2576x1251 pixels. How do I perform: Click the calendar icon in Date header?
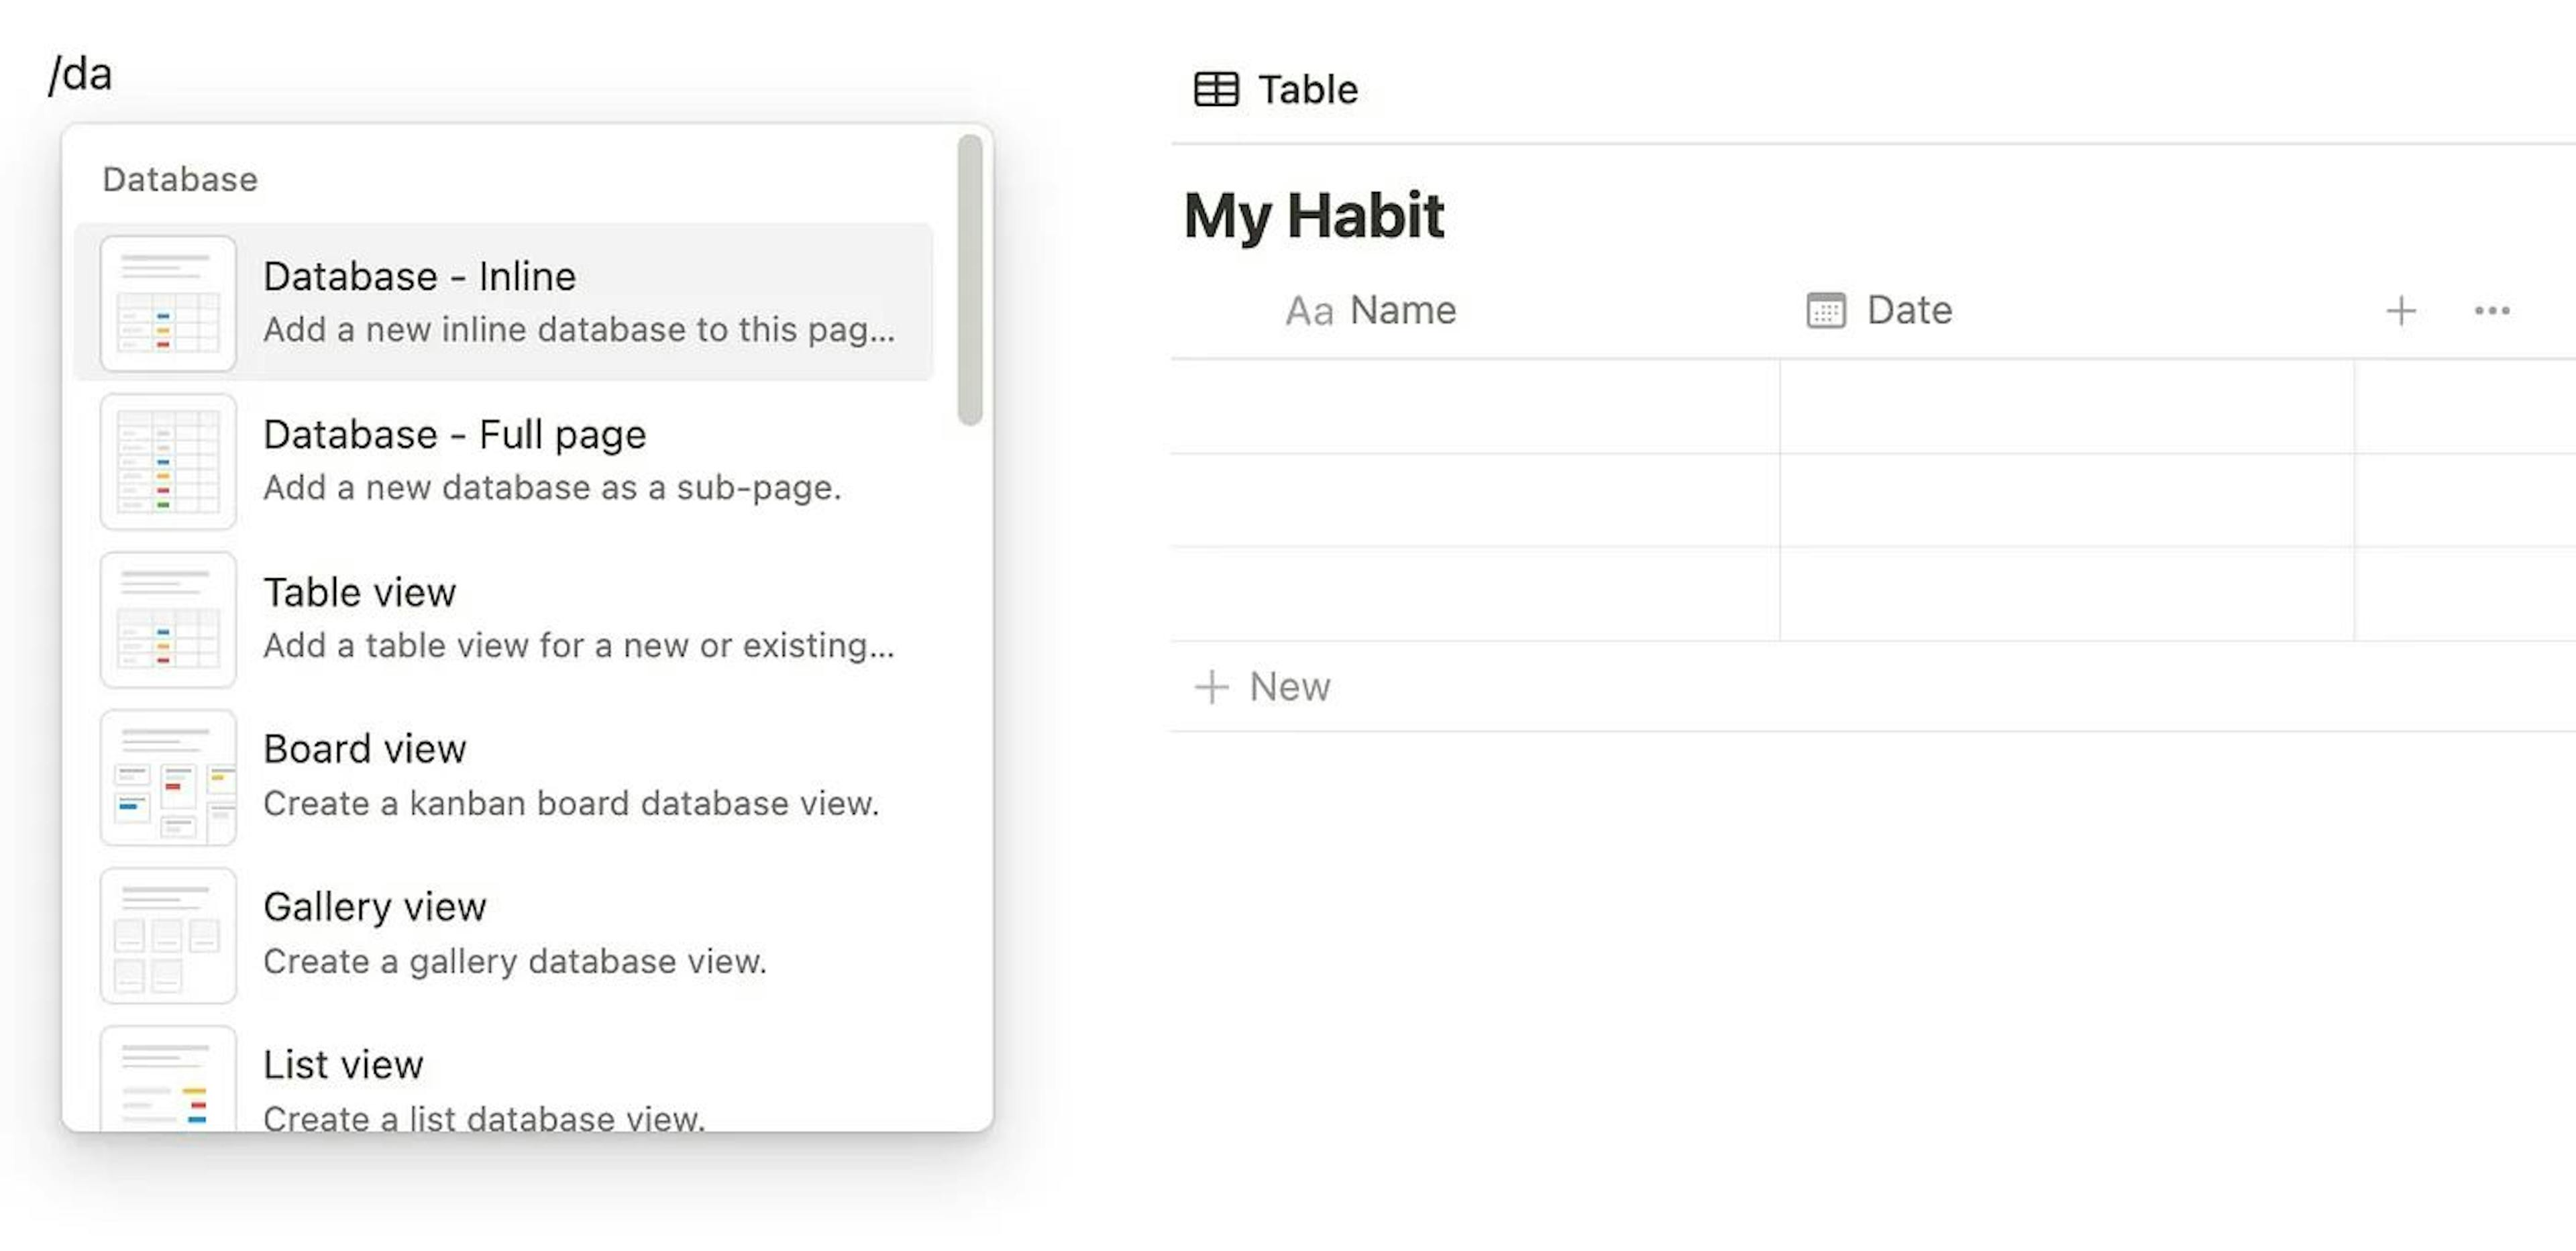pyautogui.click(x=1825, y=311)
